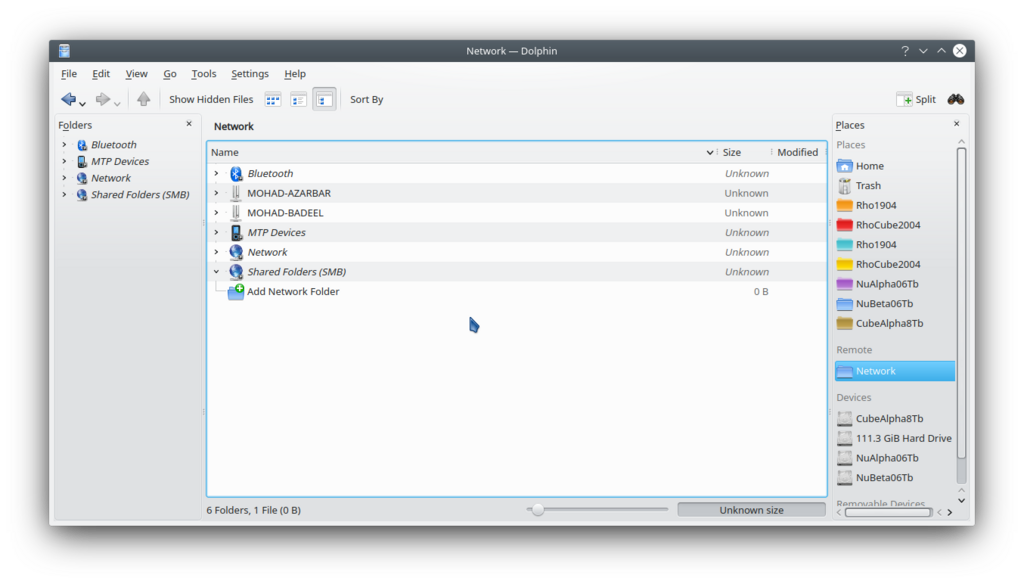
Task: Sort by the Size column header
Action: 744,152
